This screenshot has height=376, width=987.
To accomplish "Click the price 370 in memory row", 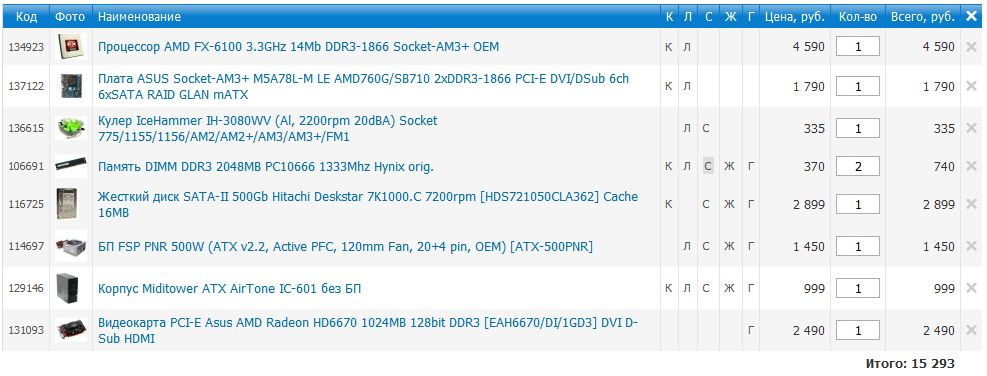I will (814, 166).
